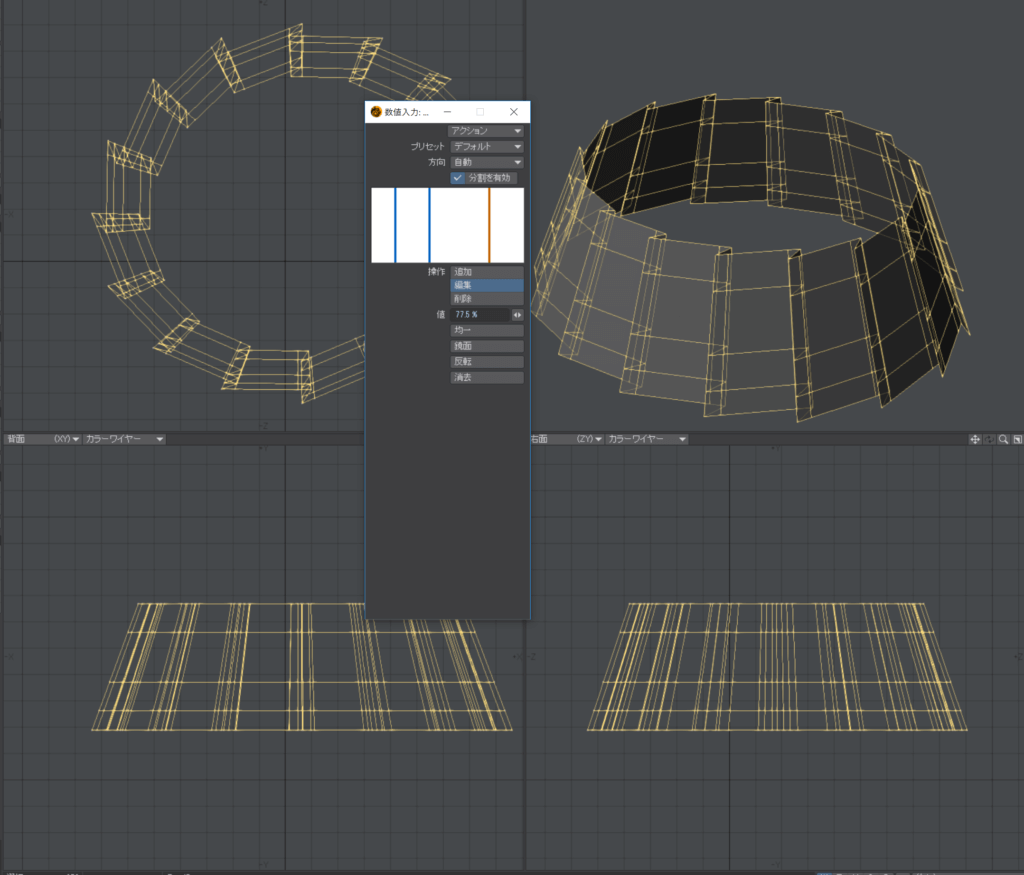Screen dimensions: 1024x875
Task: Click the maximize viewport icon in right viewport
Action: point(1017,439)
